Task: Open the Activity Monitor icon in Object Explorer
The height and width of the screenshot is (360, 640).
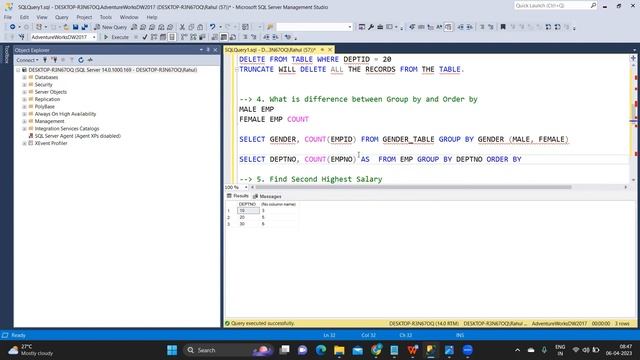Action: click(90, 60)
